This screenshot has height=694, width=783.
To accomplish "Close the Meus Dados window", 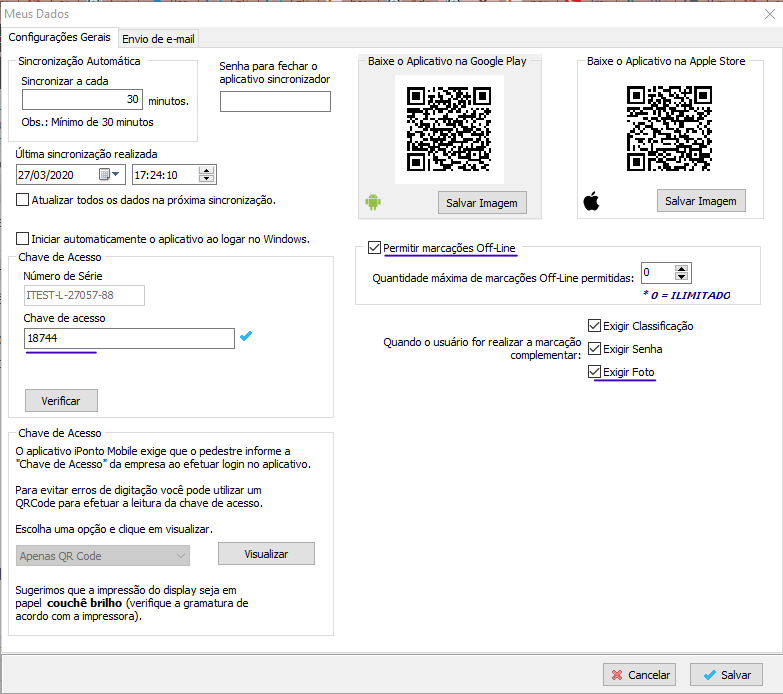I will click(x=766, y=13).
